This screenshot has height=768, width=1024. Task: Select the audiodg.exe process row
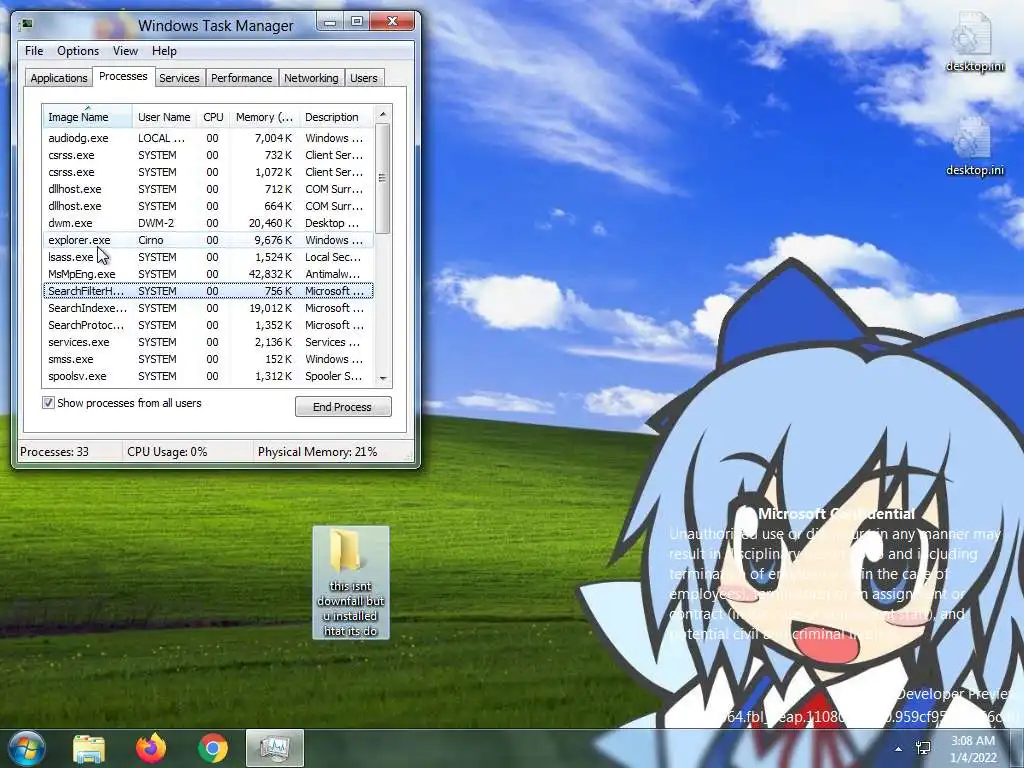click(x=208, y=138)
